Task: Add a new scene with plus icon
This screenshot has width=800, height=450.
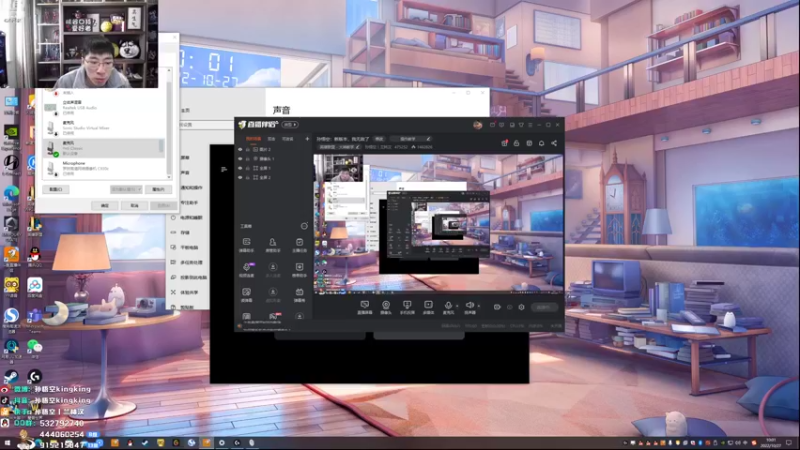Action: point(307,139)
